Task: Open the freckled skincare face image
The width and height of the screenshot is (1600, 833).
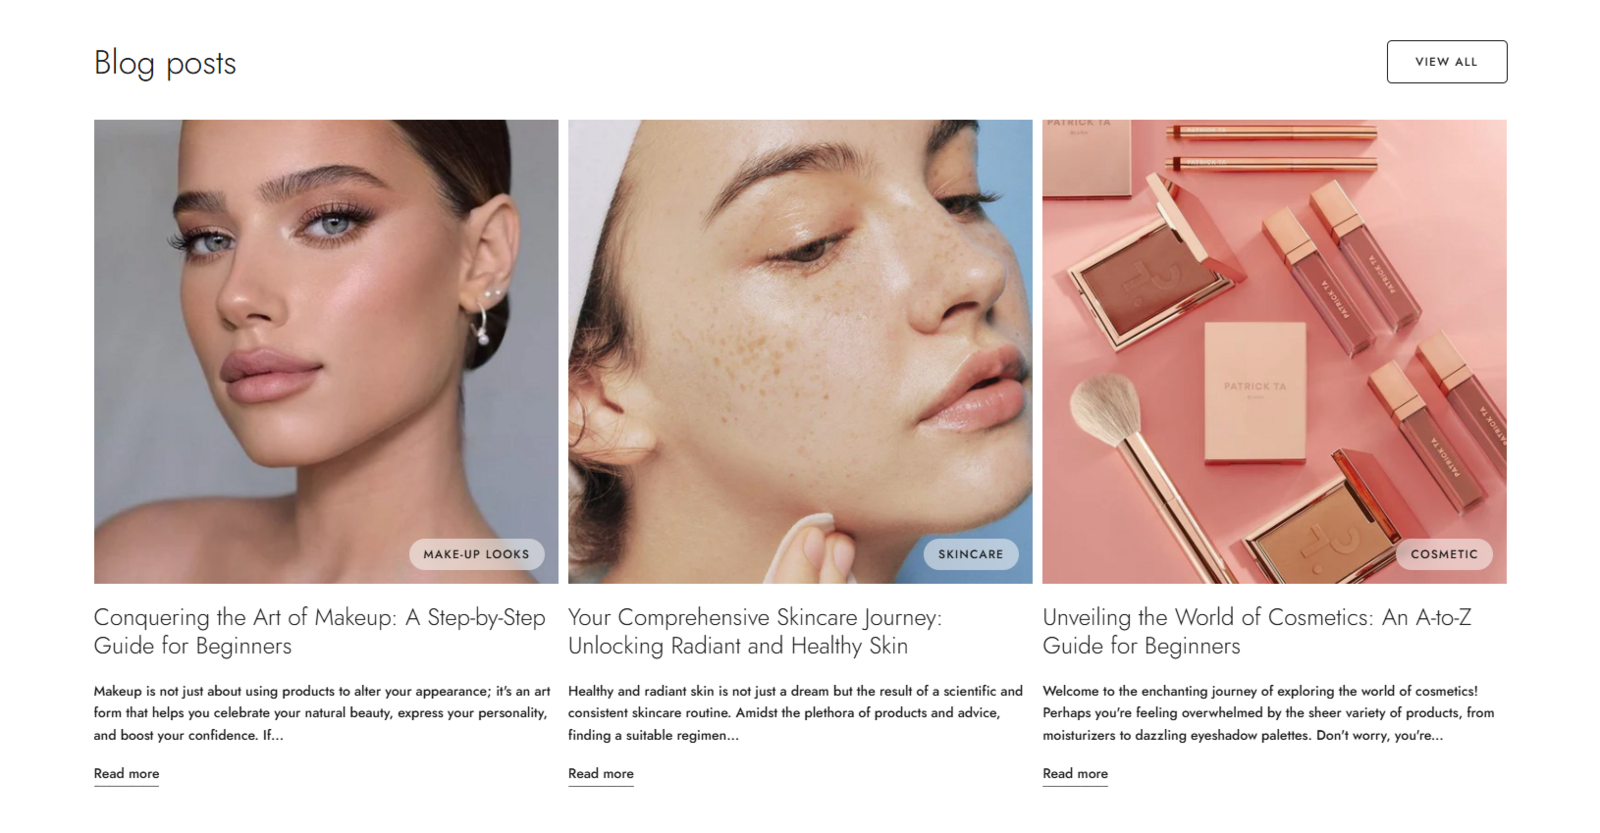Action: [x=800, y=351]
